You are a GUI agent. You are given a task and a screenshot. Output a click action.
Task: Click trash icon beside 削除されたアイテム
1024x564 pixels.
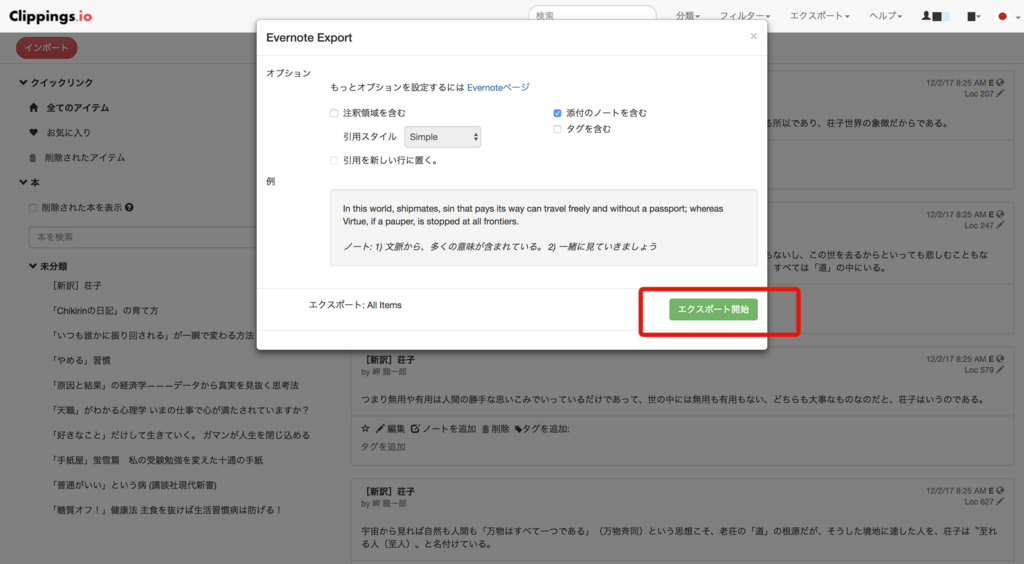(33, 158)
